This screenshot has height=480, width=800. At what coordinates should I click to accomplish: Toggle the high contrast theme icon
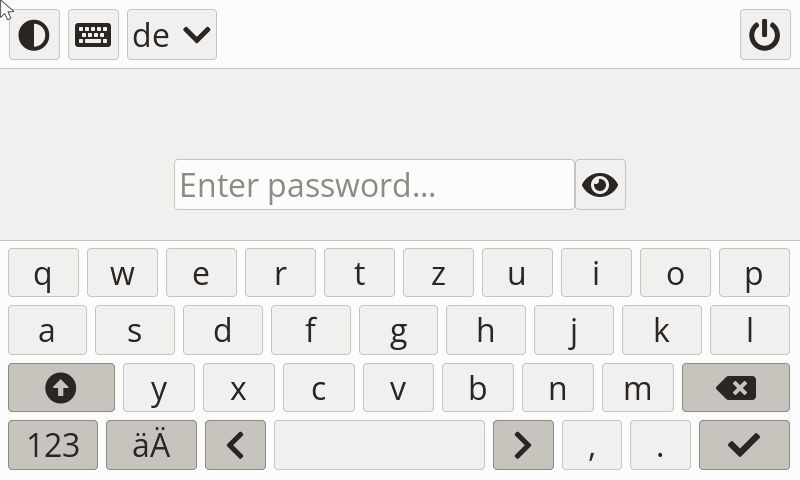click(34, 35)
